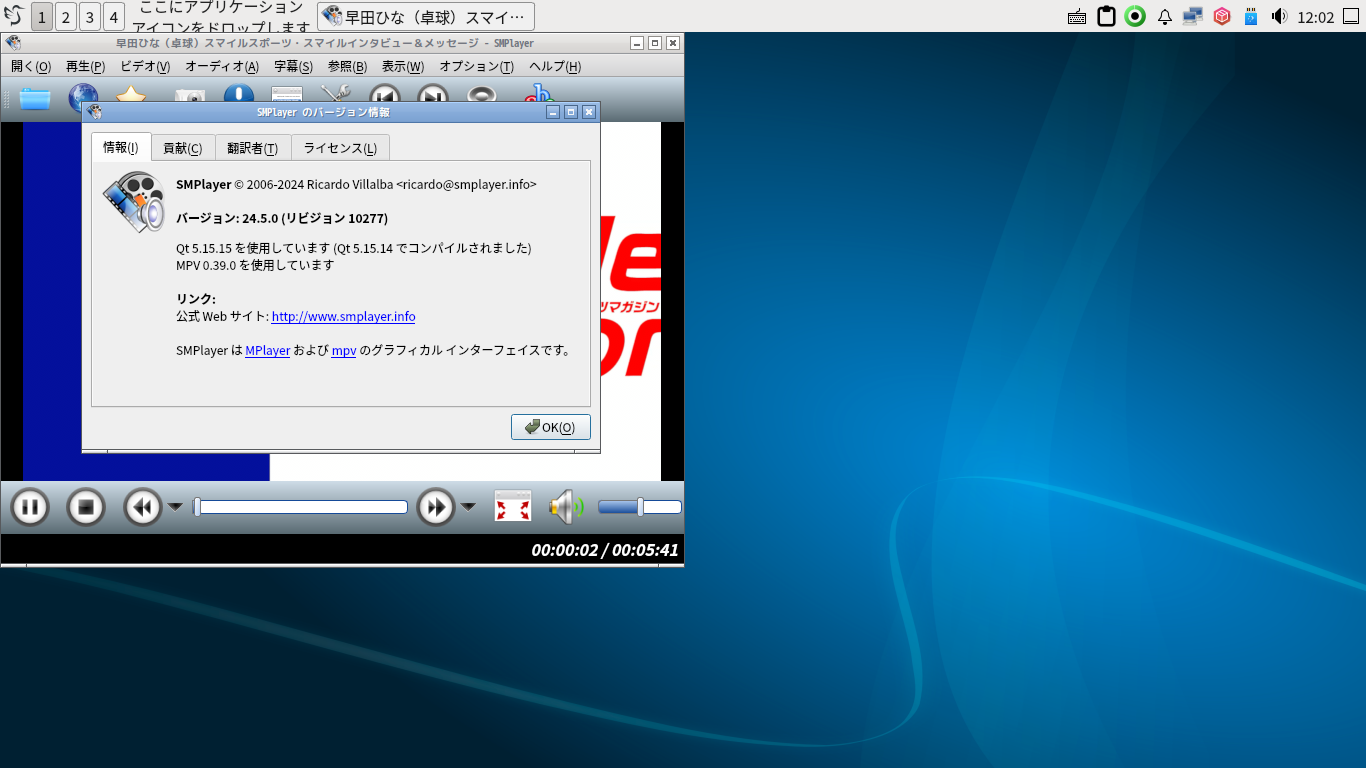Switch to the 貢献(C) tab
Screen dimensions: 1366x768
183,148
